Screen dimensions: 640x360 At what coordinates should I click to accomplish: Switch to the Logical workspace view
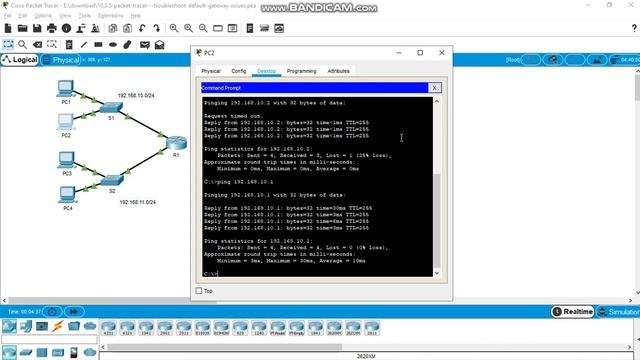point(20,60)
